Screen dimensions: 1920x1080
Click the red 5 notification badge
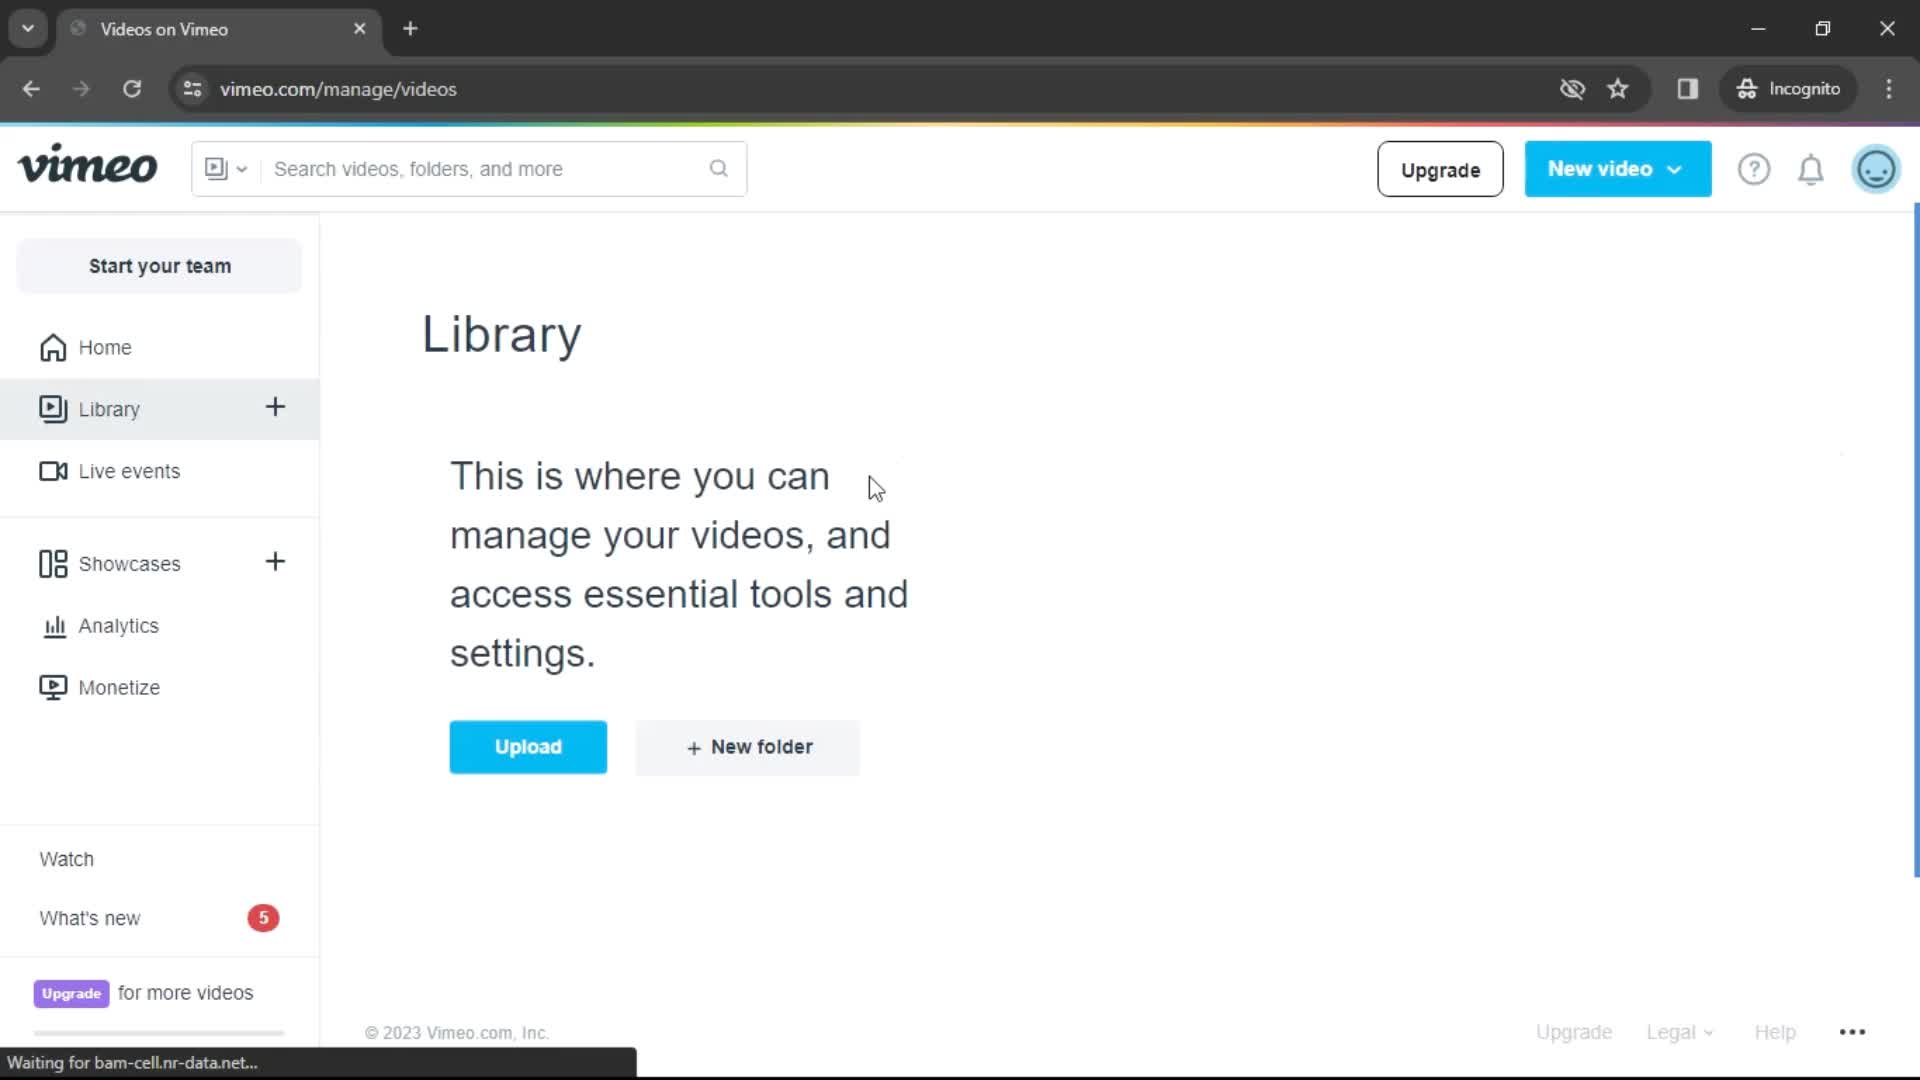coord(263,918)
